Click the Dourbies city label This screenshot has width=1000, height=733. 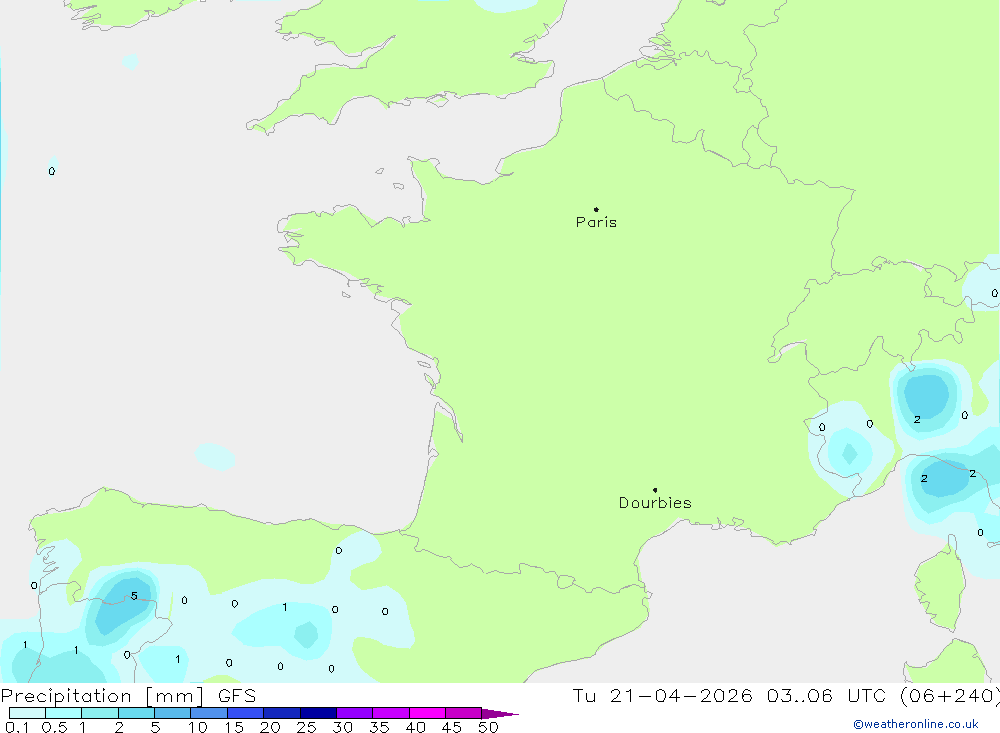[x=655, y=503]
